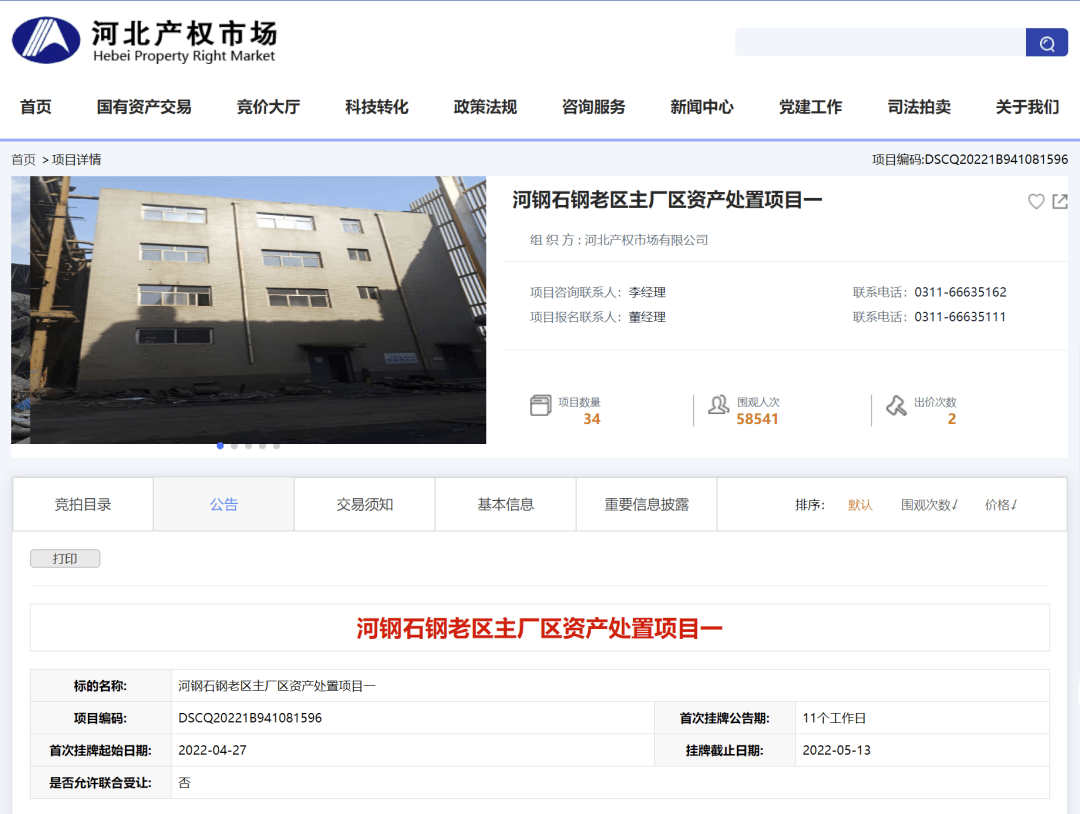Open 咨询服务 navigation item
Screen dimensions: 1080x814
[x=593, y=107]
